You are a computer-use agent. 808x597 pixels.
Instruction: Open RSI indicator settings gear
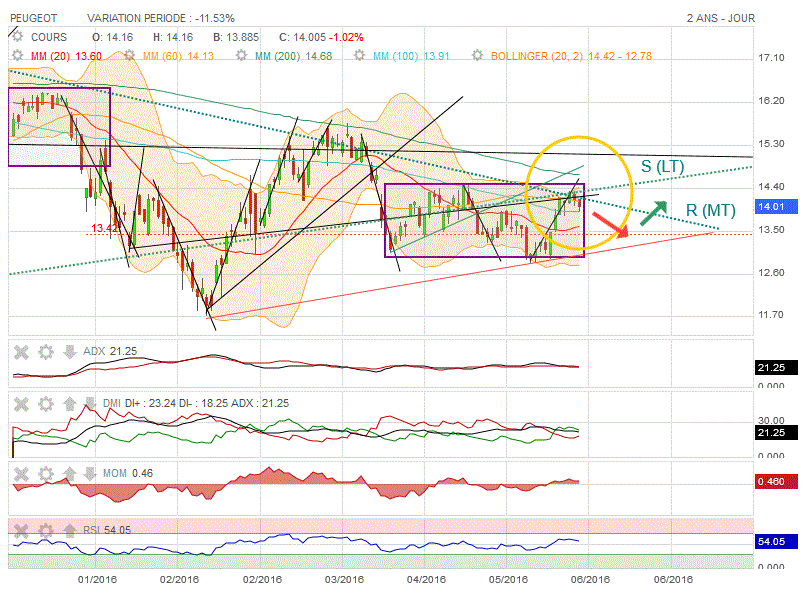(x=46, y=530)
